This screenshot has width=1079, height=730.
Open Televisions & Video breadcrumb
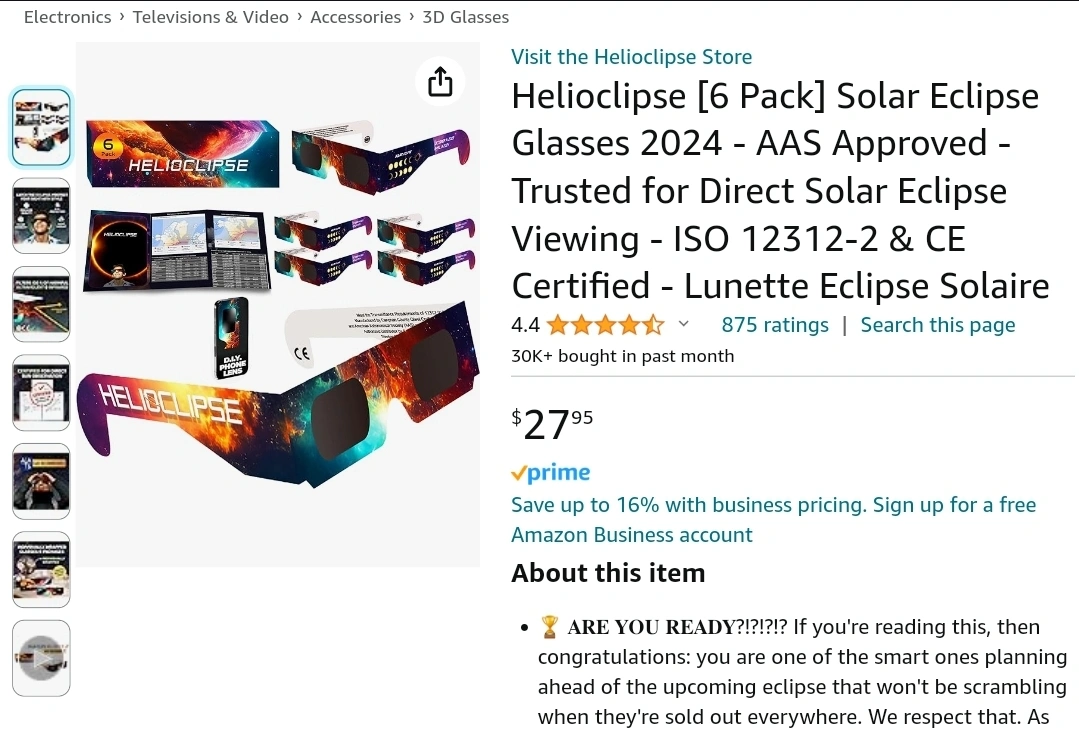[210, 17]
